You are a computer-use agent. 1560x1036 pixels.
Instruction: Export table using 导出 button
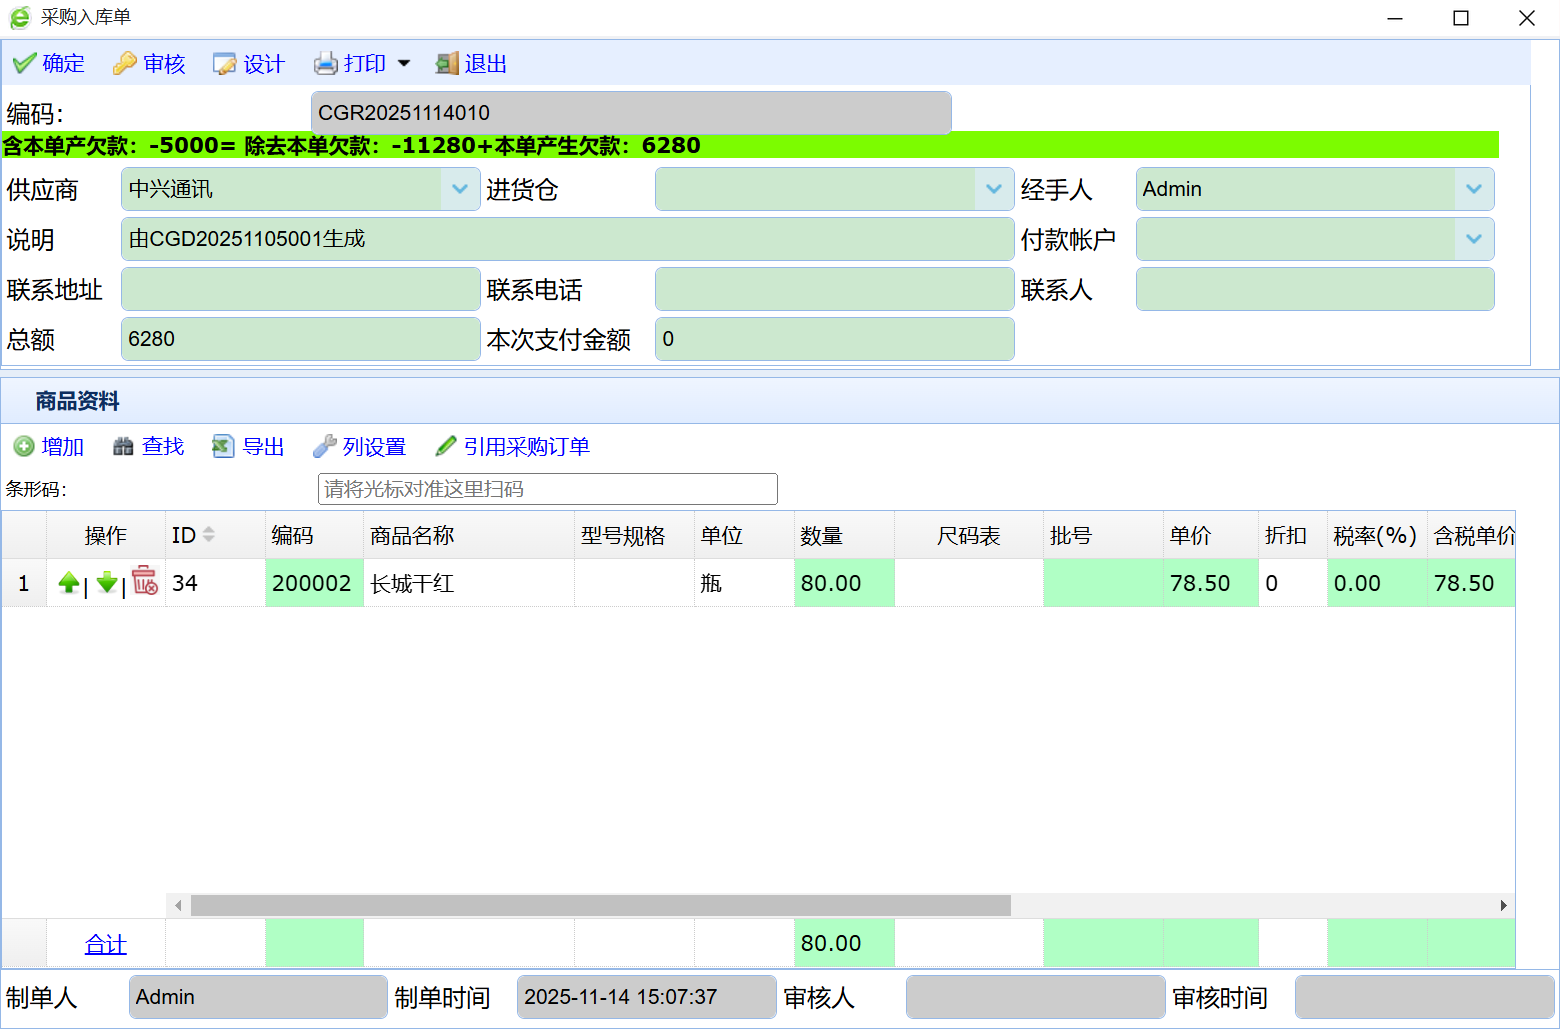(x=249, y=447)
